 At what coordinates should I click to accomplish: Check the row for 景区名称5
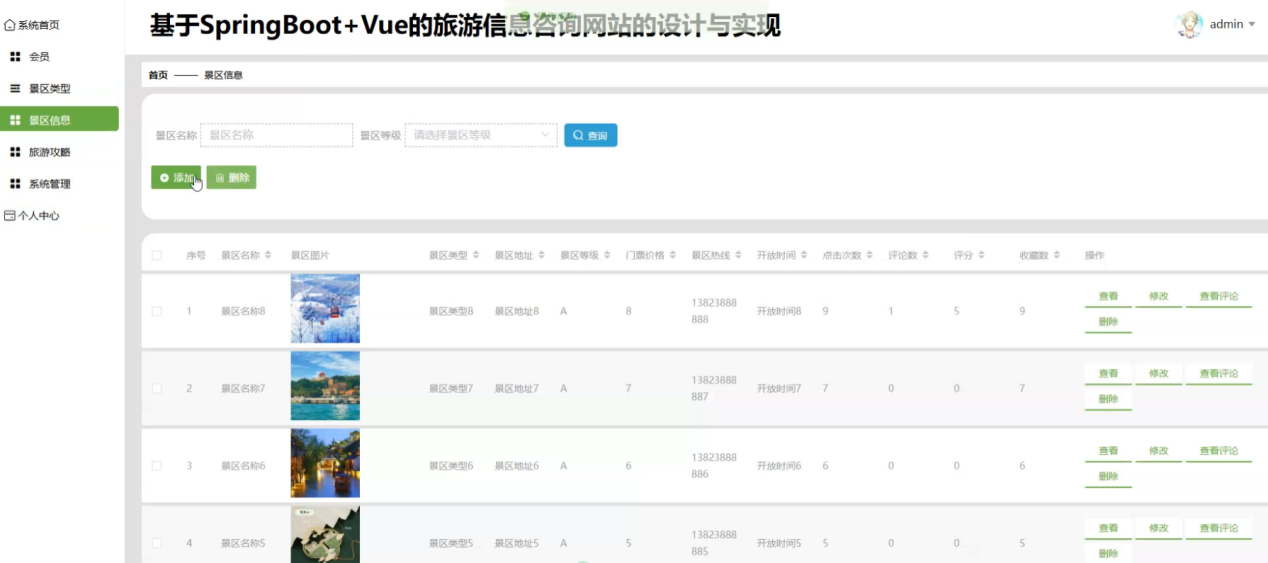(x=156, y=543)
